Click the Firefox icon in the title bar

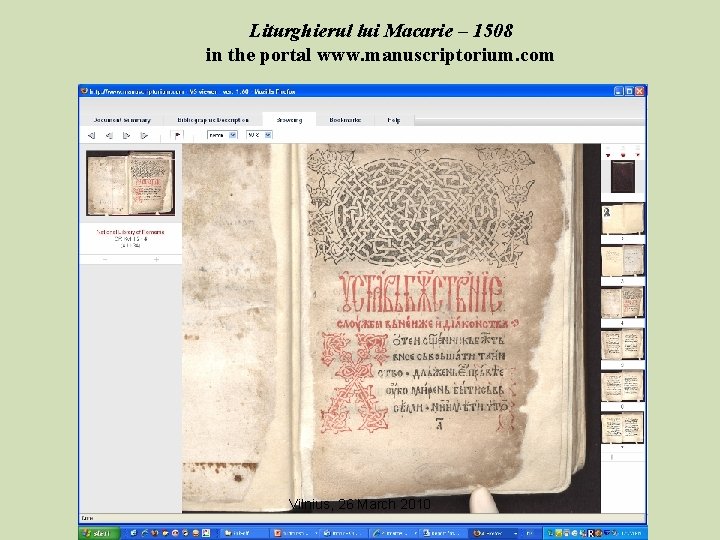tap(84, 91)
